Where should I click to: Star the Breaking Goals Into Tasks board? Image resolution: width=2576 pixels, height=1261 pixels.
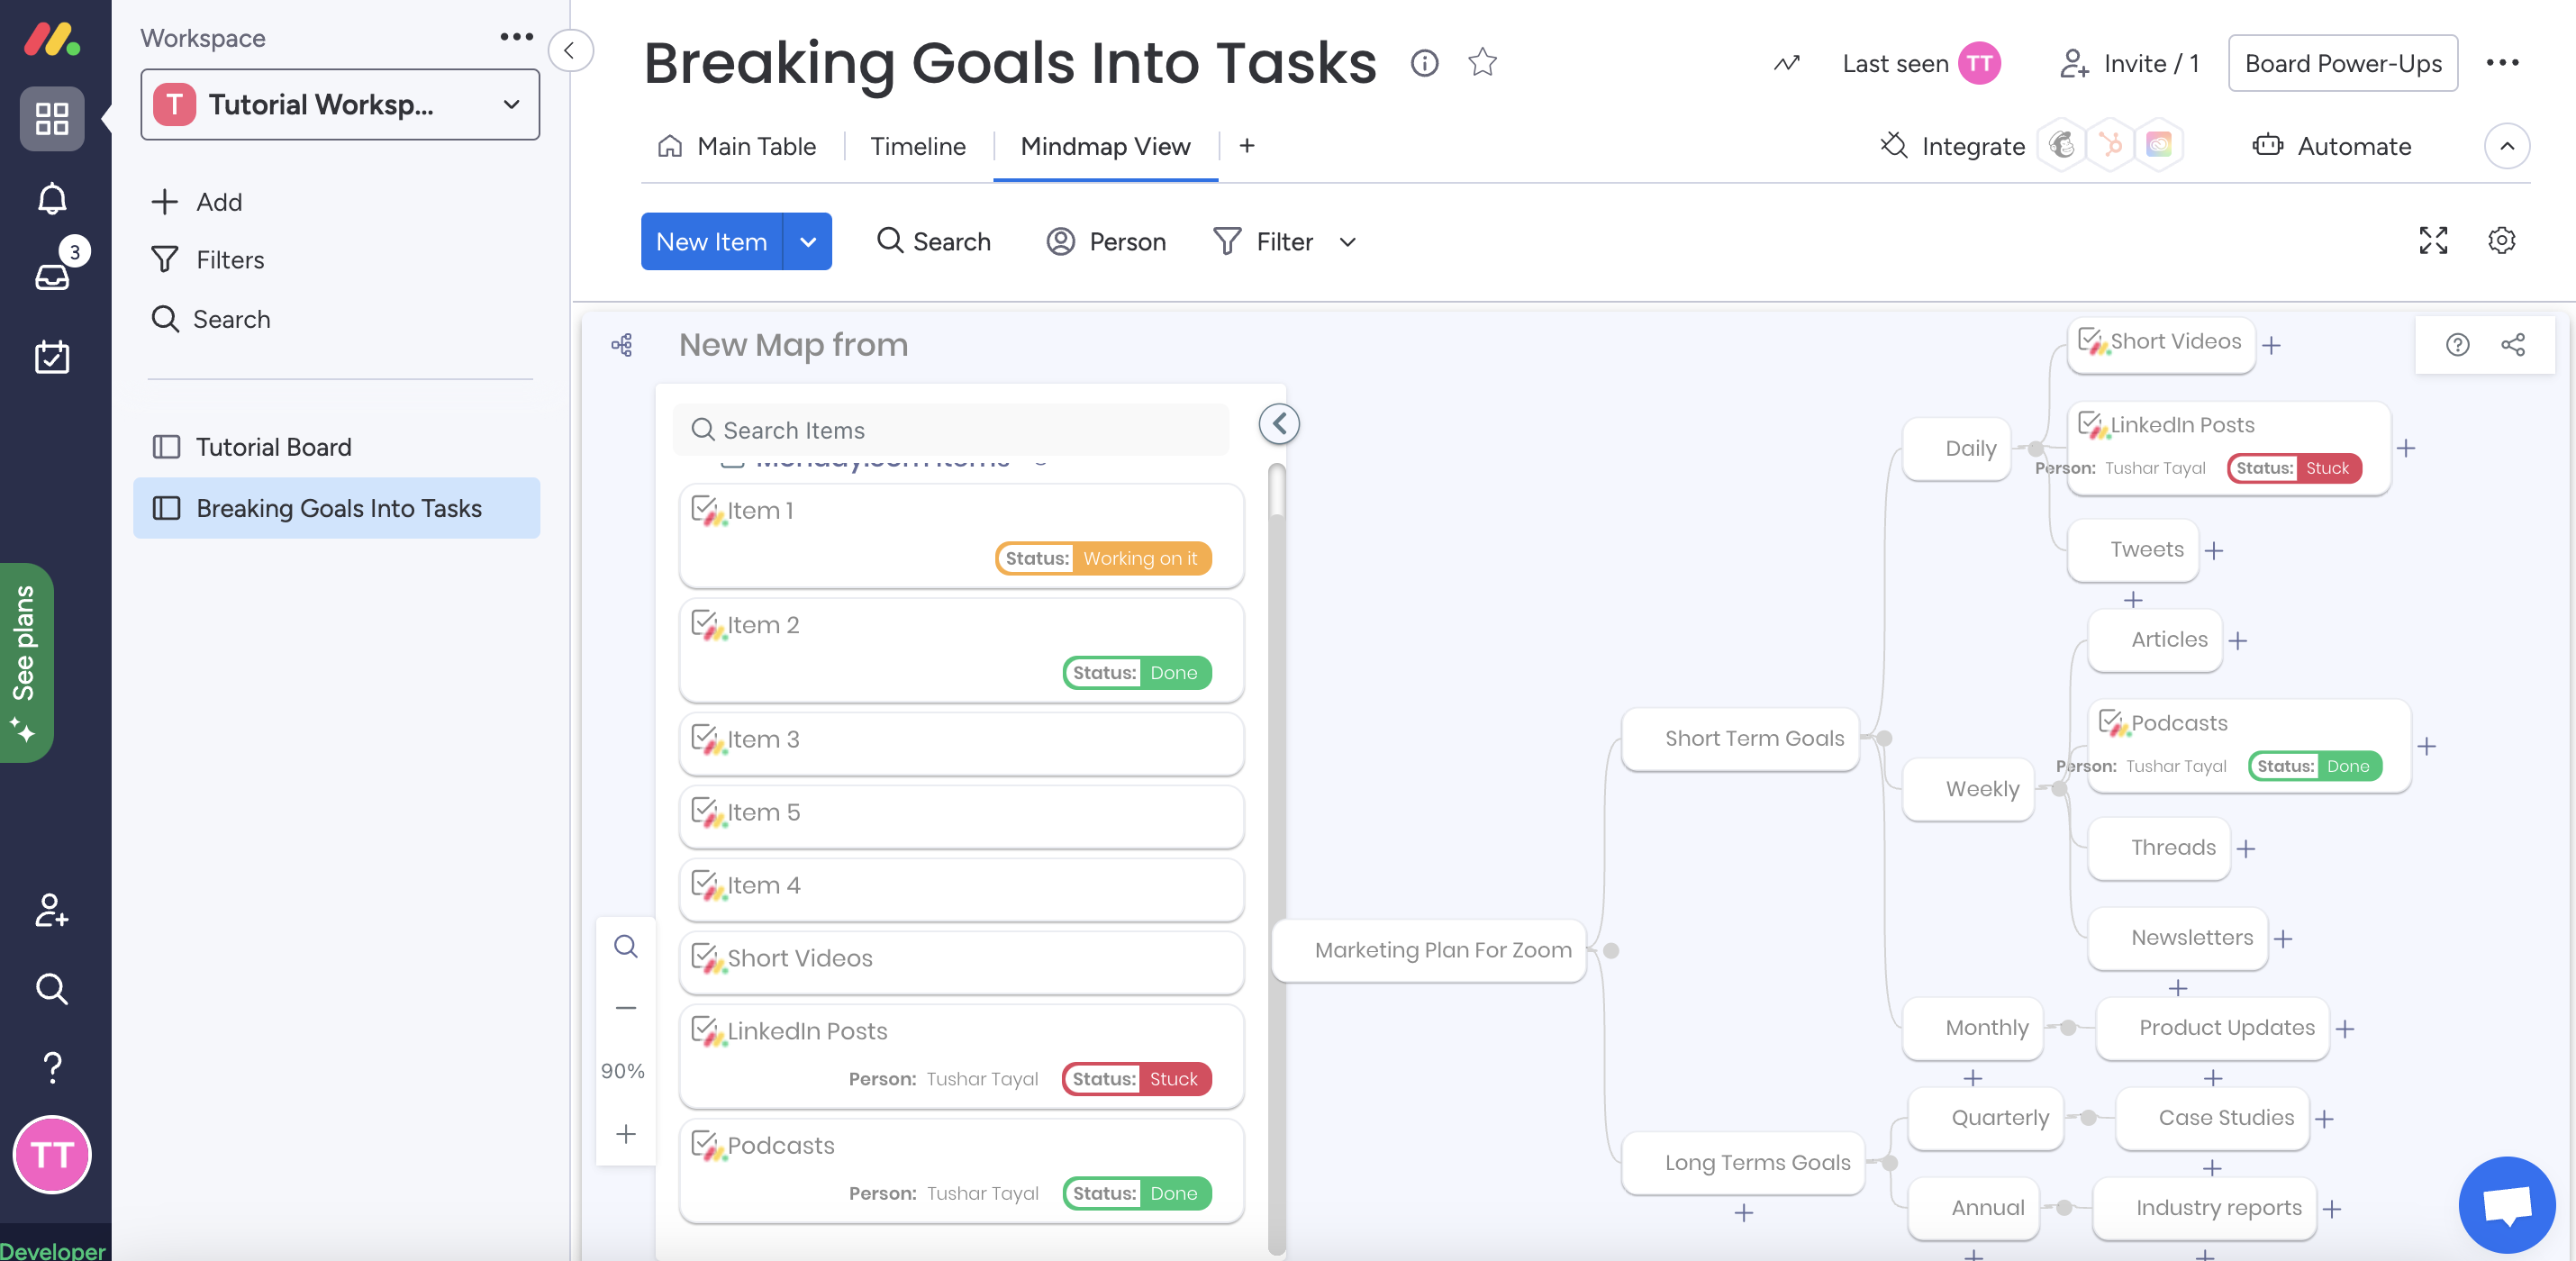point(1484,62)
